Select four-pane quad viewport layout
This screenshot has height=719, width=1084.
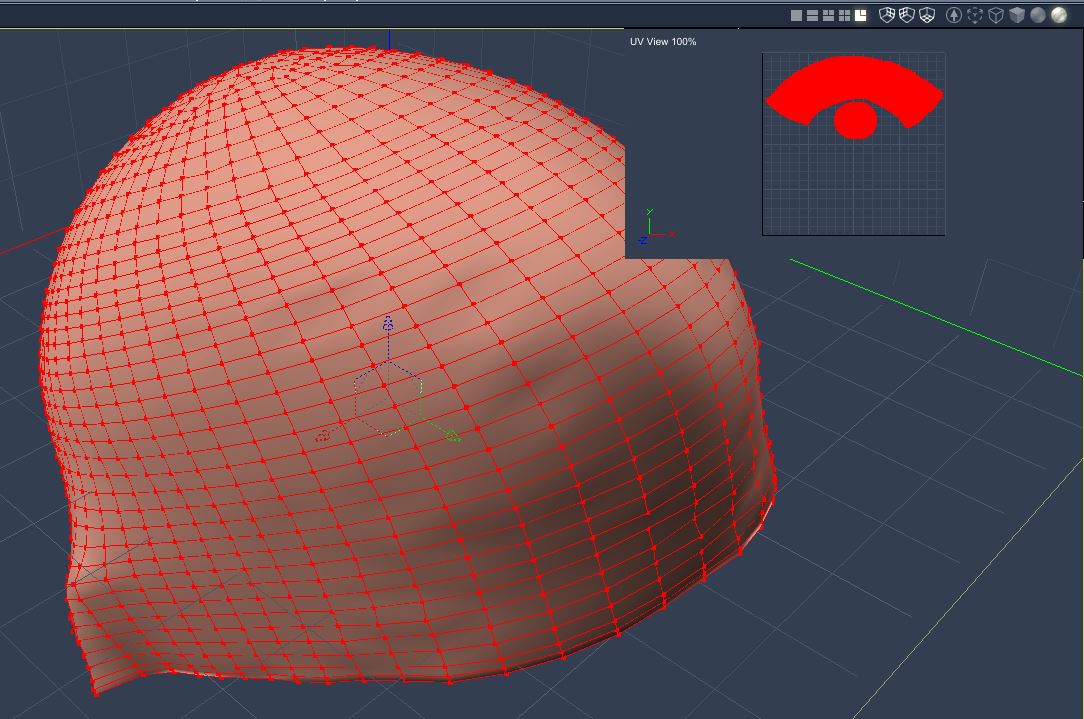844,15
